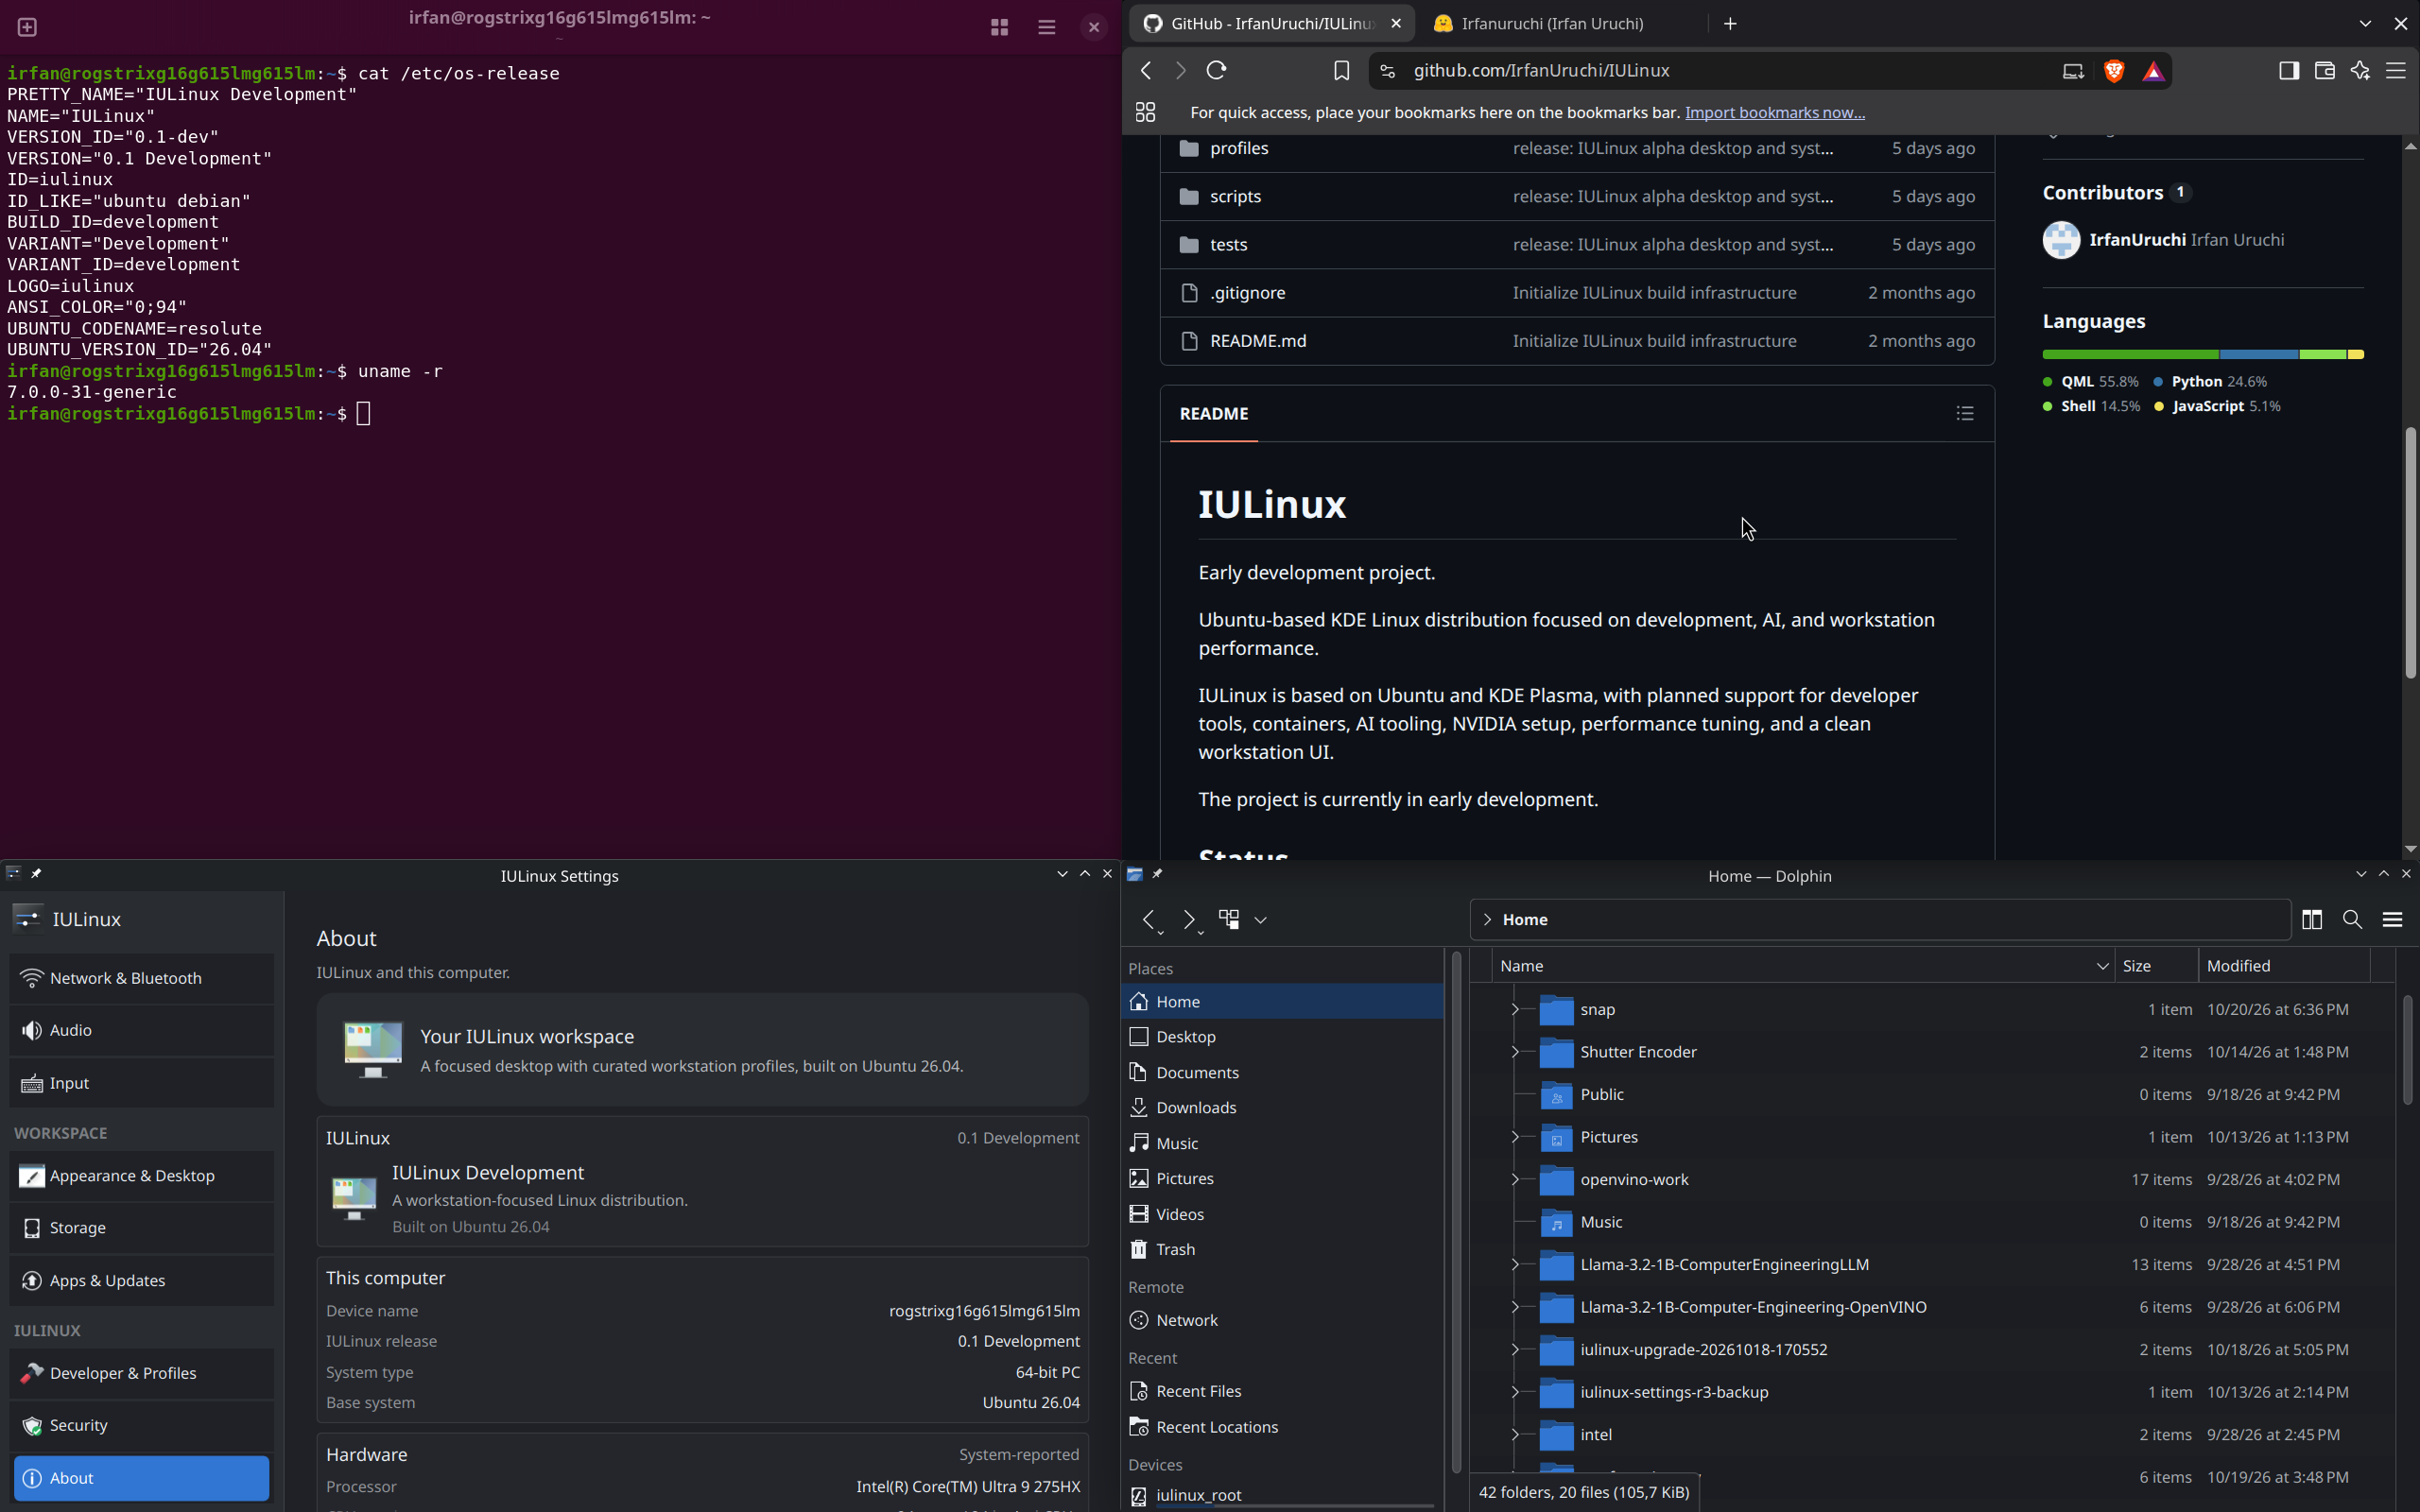Open the terminal hamburger menu

(1046, 27)
